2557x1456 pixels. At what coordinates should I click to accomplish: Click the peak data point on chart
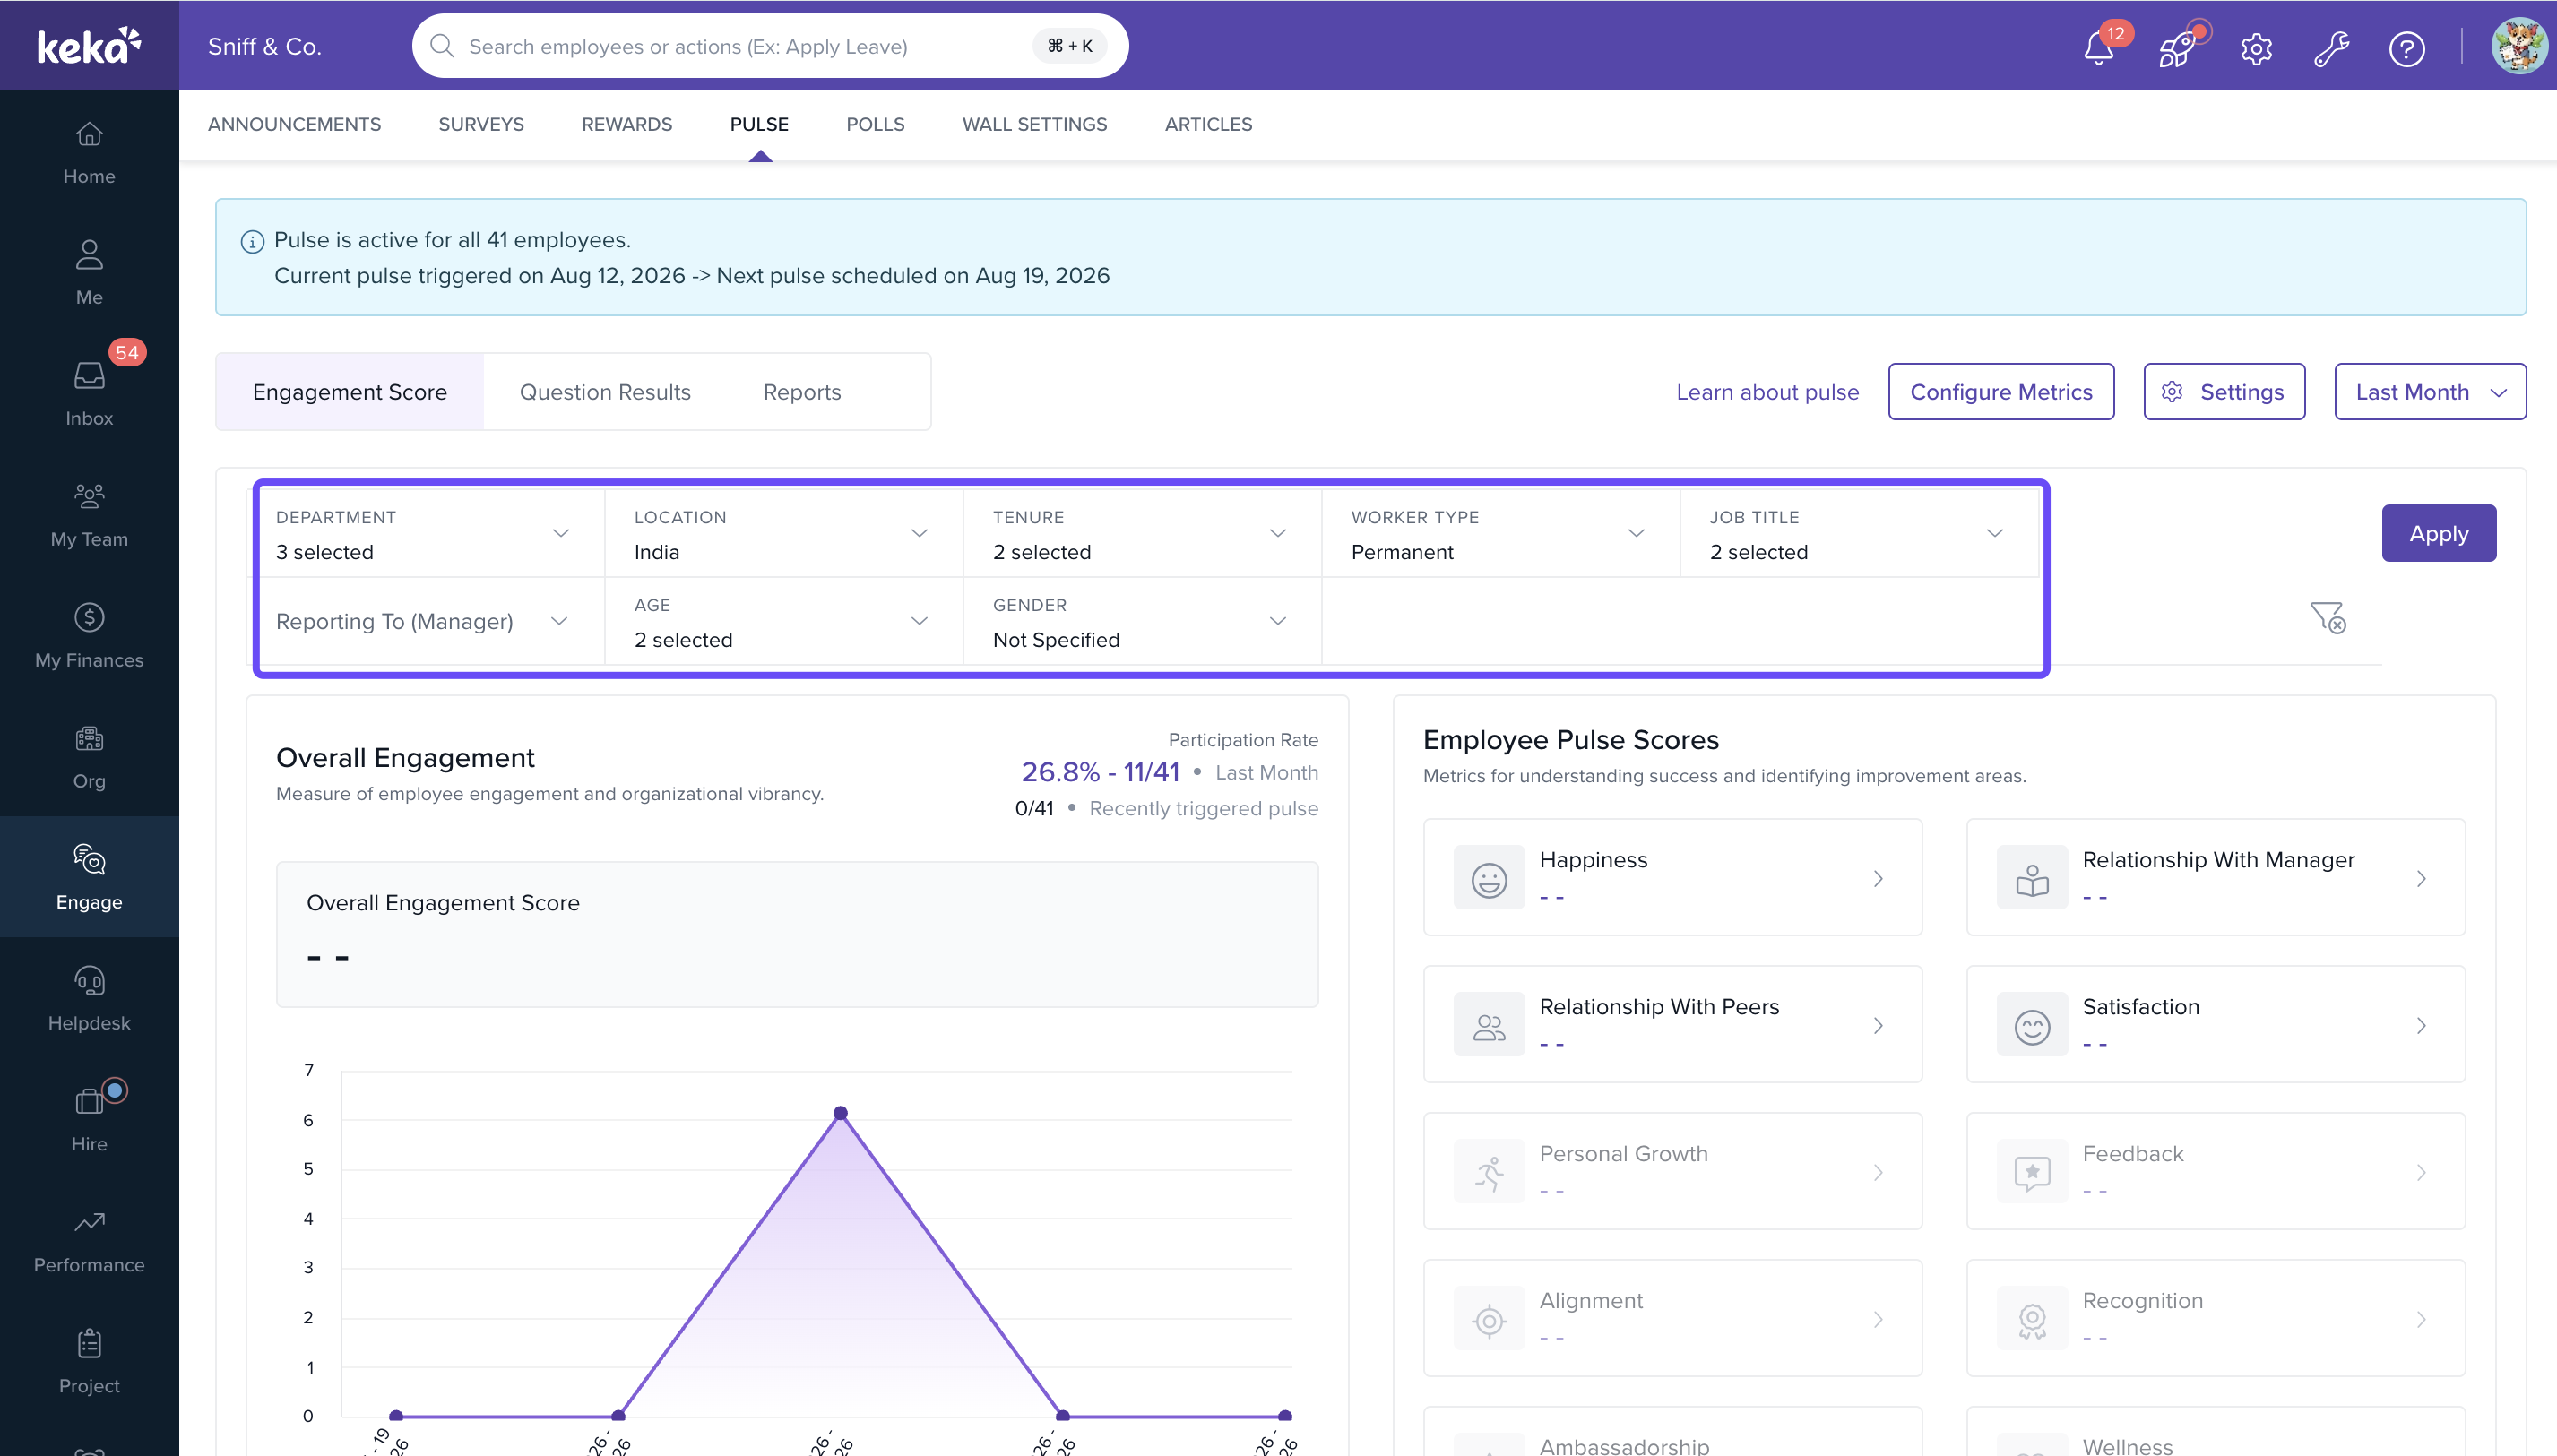(840, 1113)
